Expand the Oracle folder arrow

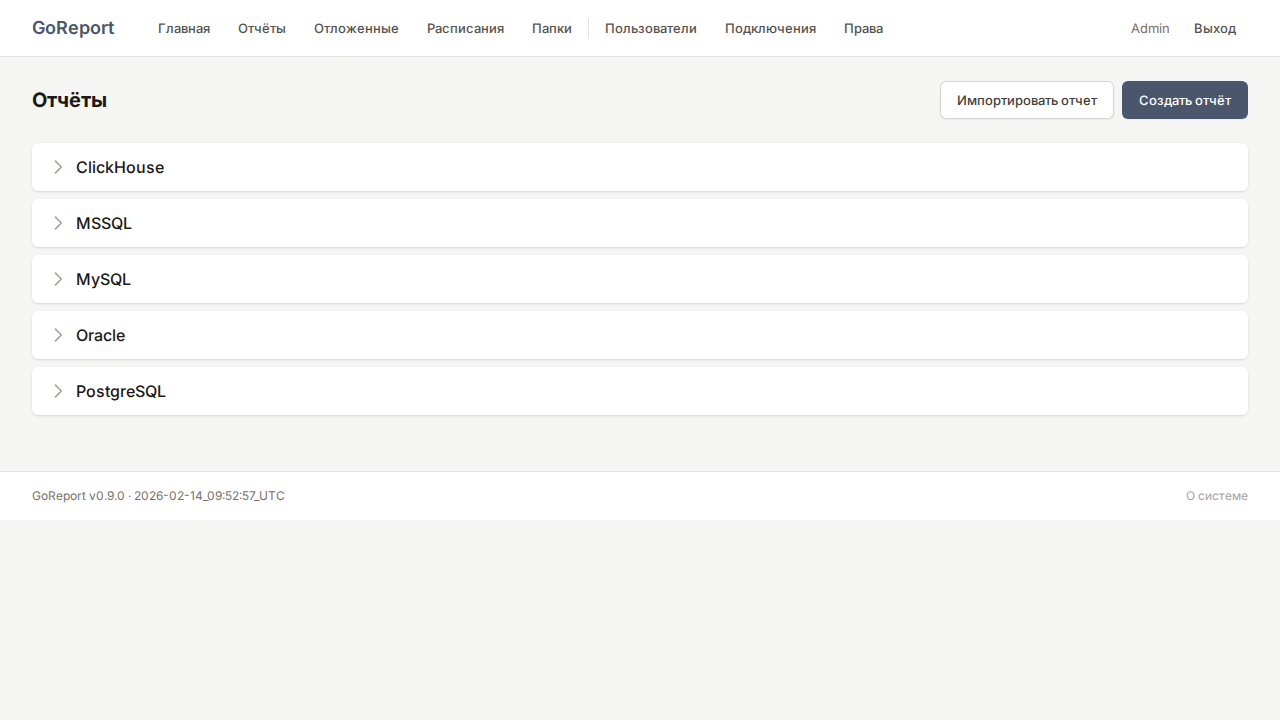tap(58, 335)
